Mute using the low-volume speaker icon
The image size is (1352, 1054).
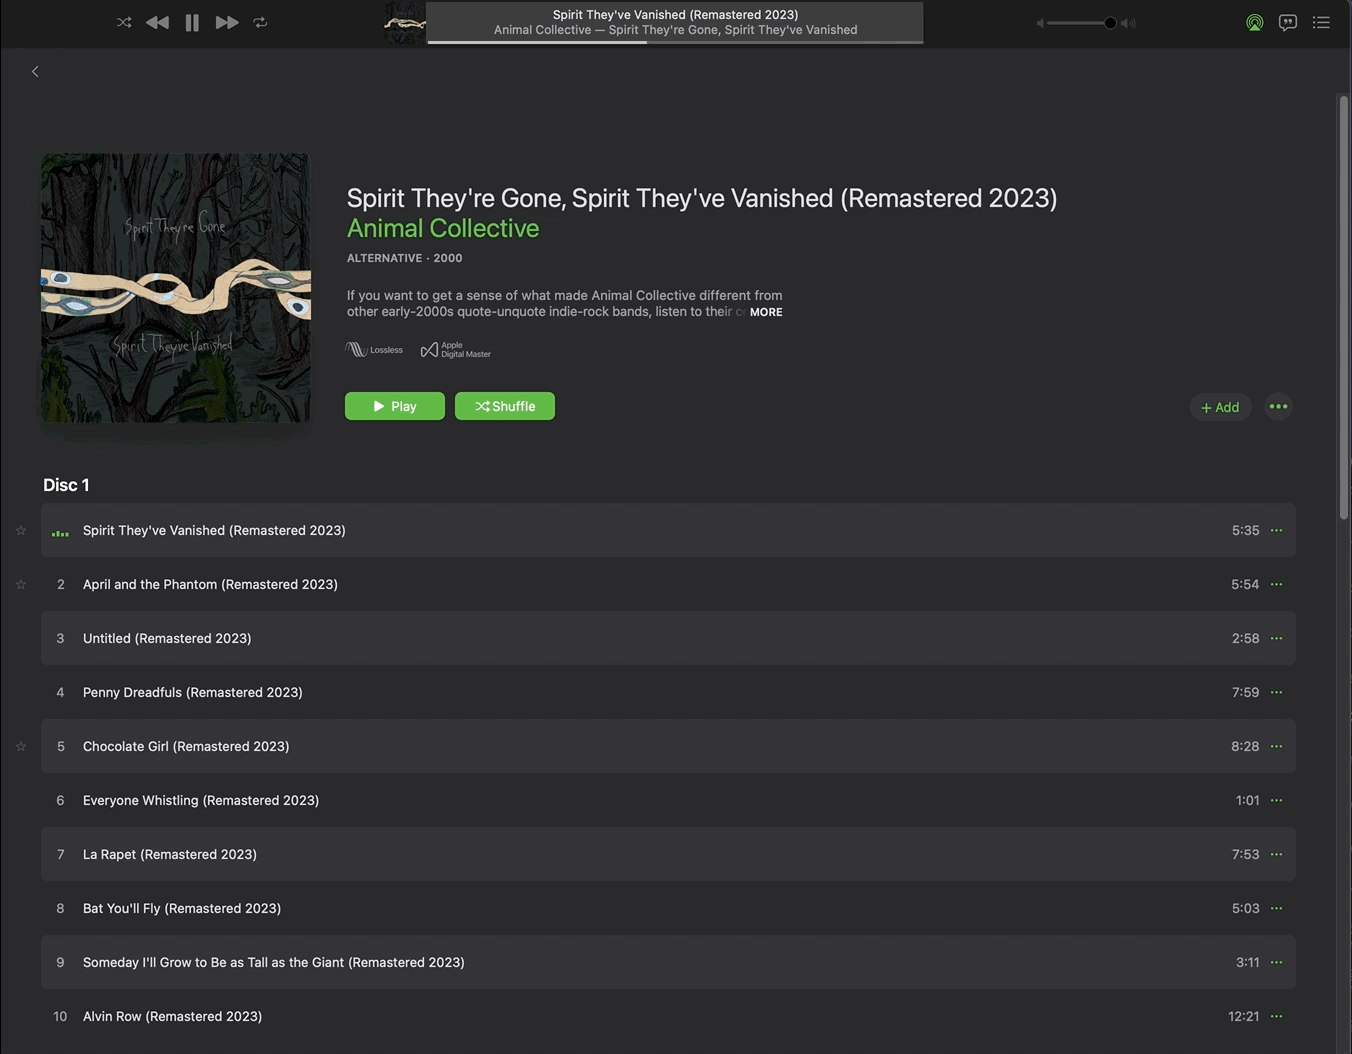pos(1040,22)
